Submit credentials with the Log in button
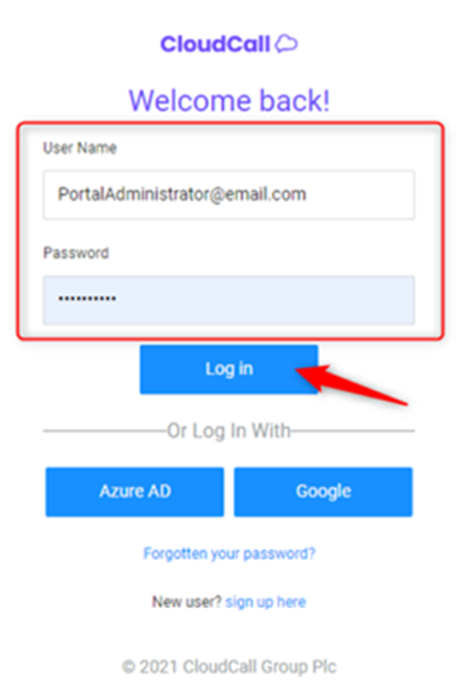The height and width of the screenshot is (684, 463). 229,369
